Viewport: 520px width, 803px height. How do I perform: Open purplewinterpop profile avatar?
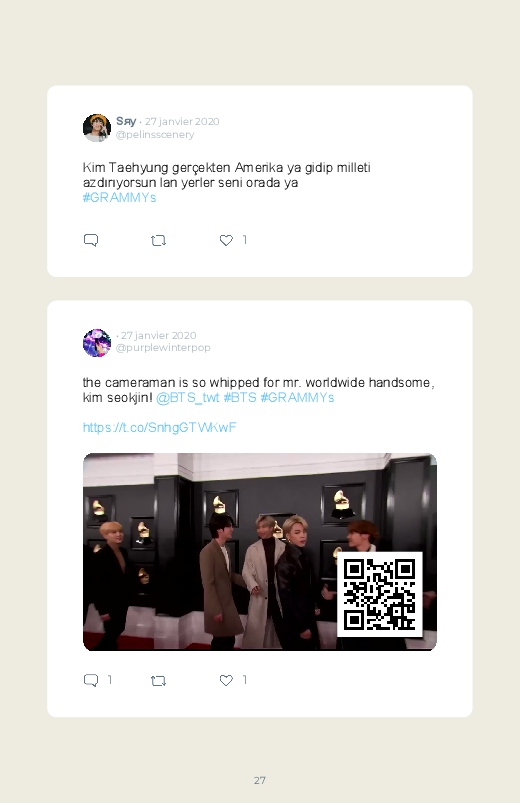click(97, 343)
